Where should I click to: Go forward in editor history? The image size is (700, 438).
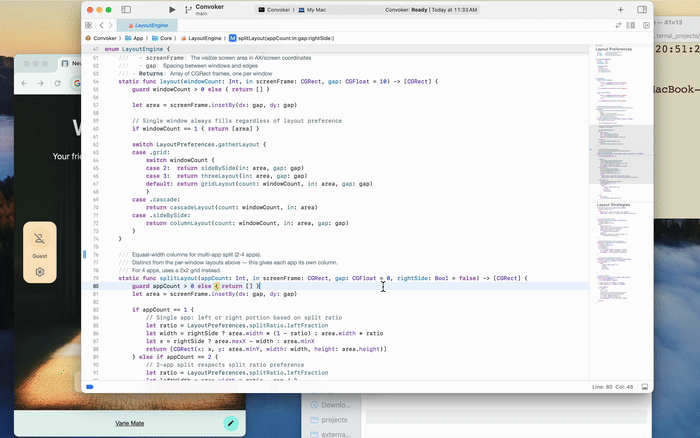click(111, 25)
